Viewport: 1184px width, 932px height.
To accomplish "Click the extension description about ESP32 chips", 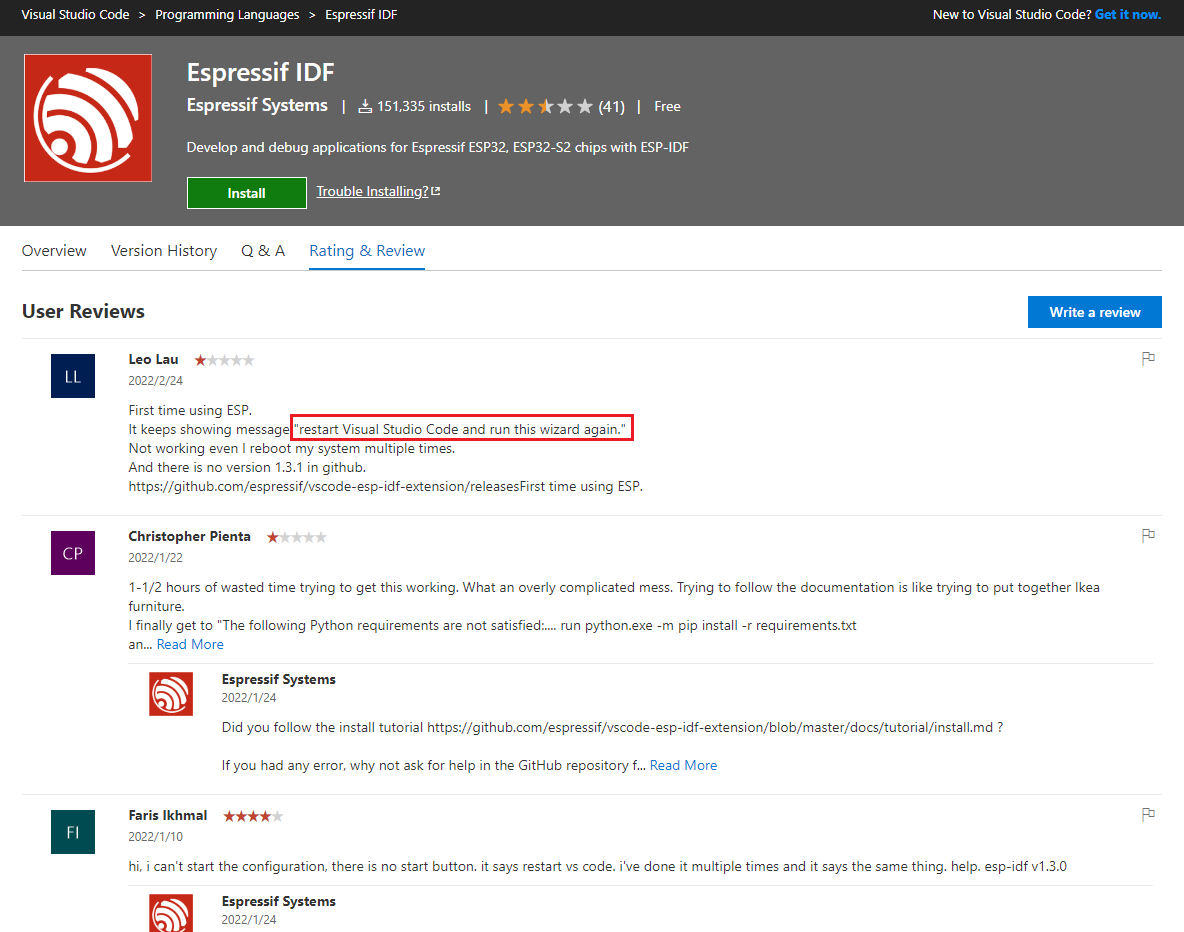I will click(438, 147).
